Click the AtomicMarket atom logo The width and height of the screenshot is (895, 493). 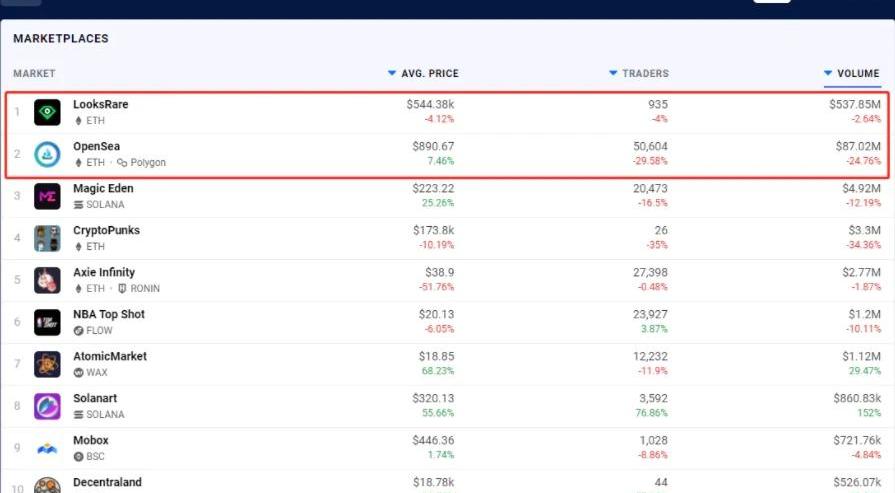47,364
